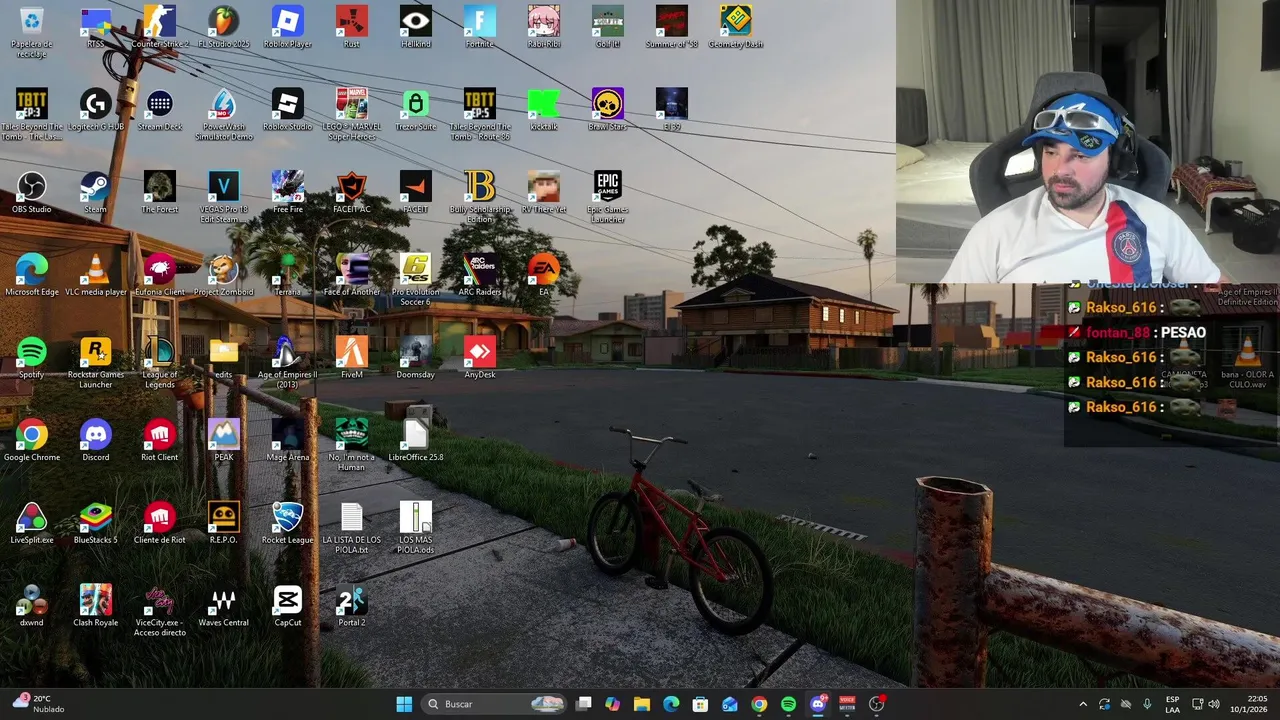Select the ARC Raiders desktop icon
Screen dimensions: 1280x720
click(x=479, y=275)
